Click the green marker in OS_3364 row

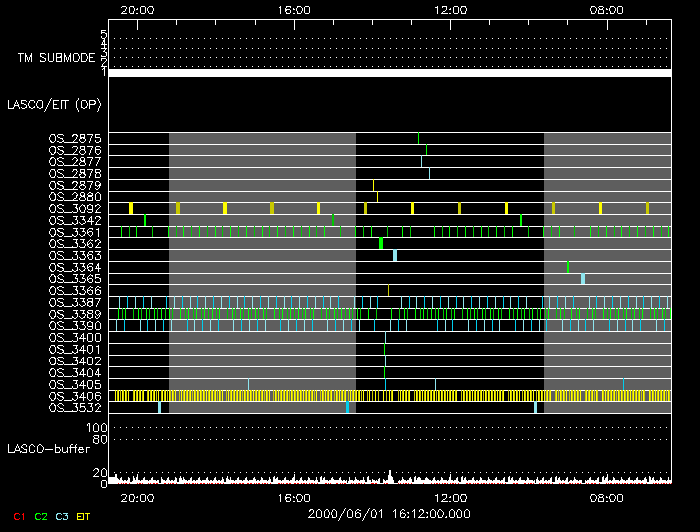coord(568,267)
